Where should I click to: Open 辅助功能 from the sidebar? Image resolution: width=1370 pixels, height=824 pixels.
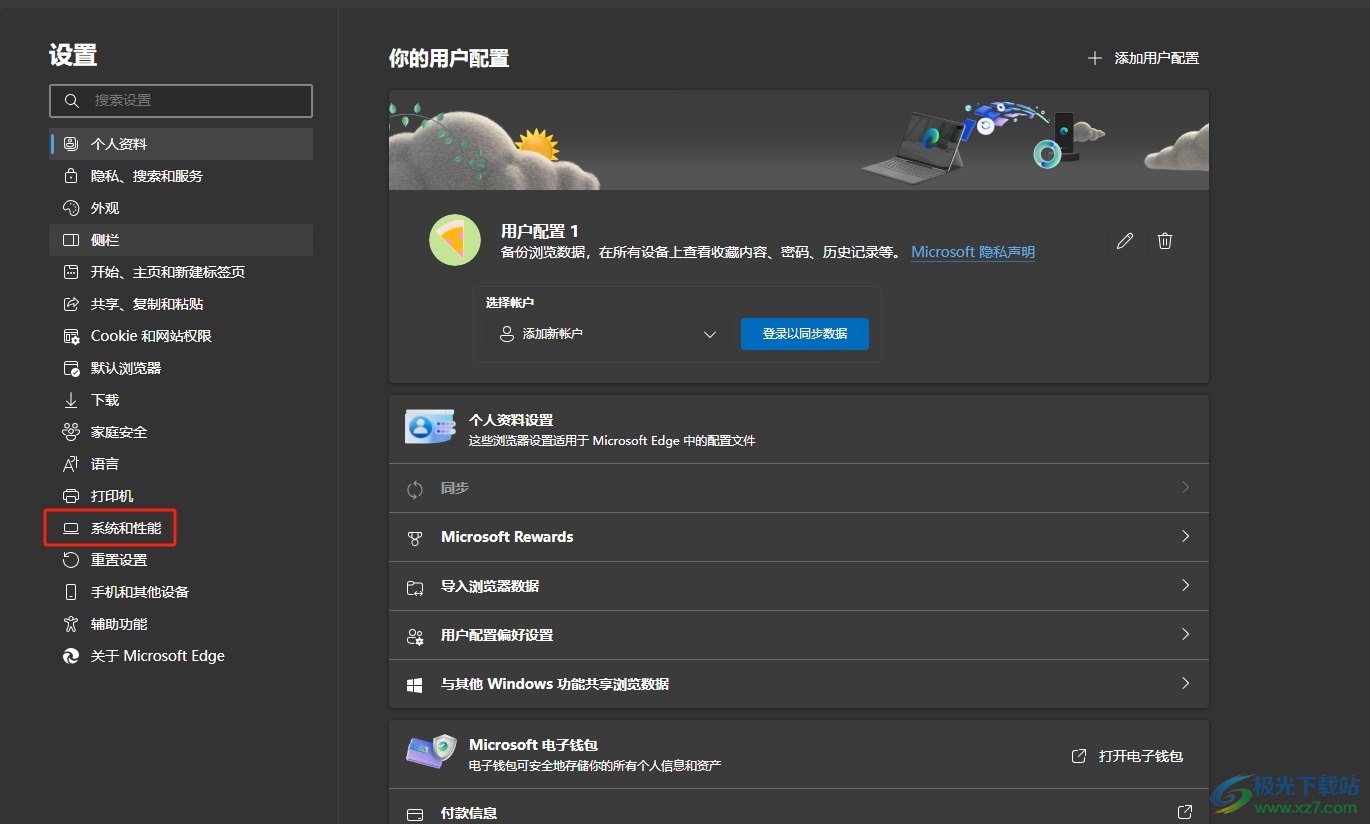pyautogui.click(x=181, y=624)
